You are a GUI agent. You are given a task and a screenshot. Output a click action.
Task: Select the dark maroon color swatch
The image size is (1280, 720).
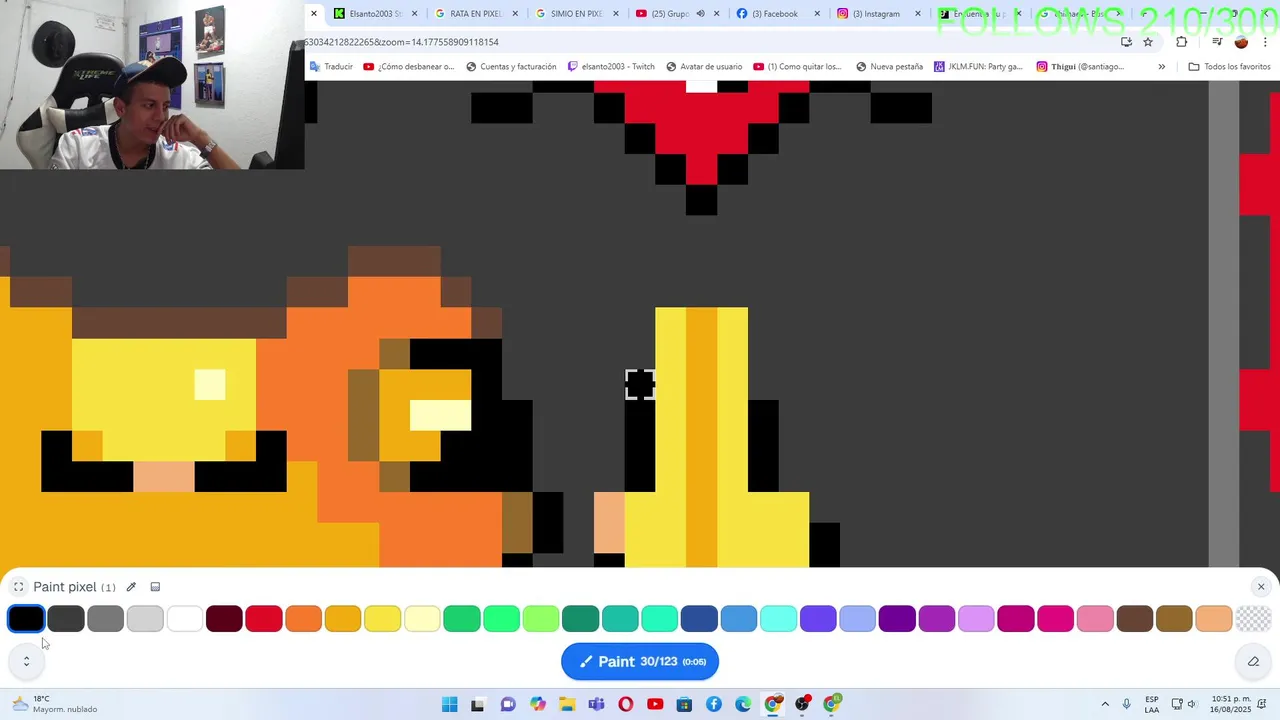click(224, 619)
